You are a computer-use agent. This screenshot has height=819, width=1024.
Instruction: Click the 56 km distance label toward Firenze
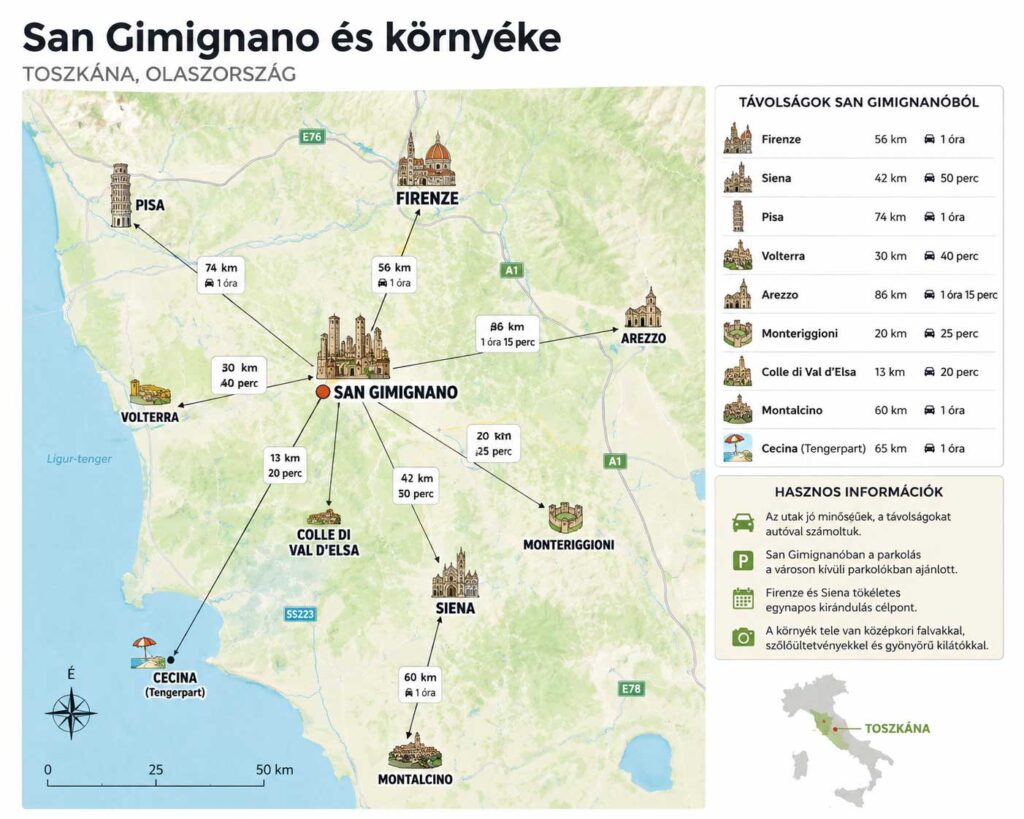pos(394,275)
